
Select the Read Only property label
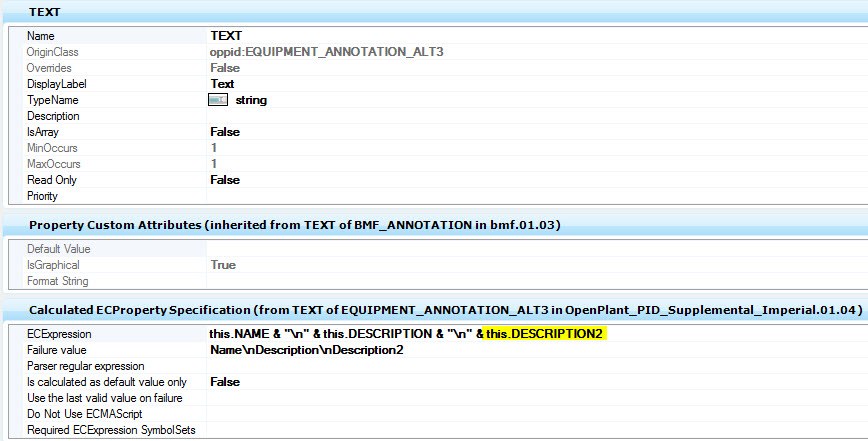tap(51, 180)
